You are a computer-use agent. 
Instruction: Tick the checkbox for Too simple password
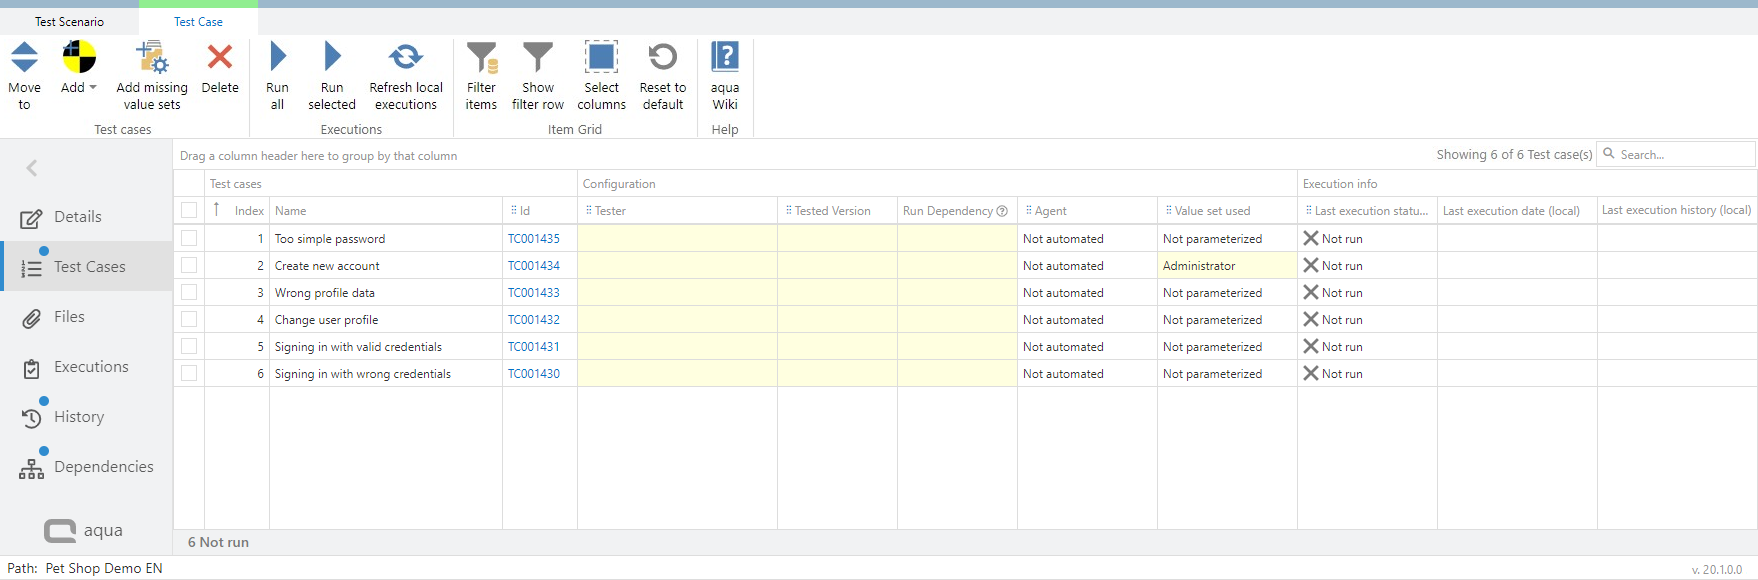point(189,239)
